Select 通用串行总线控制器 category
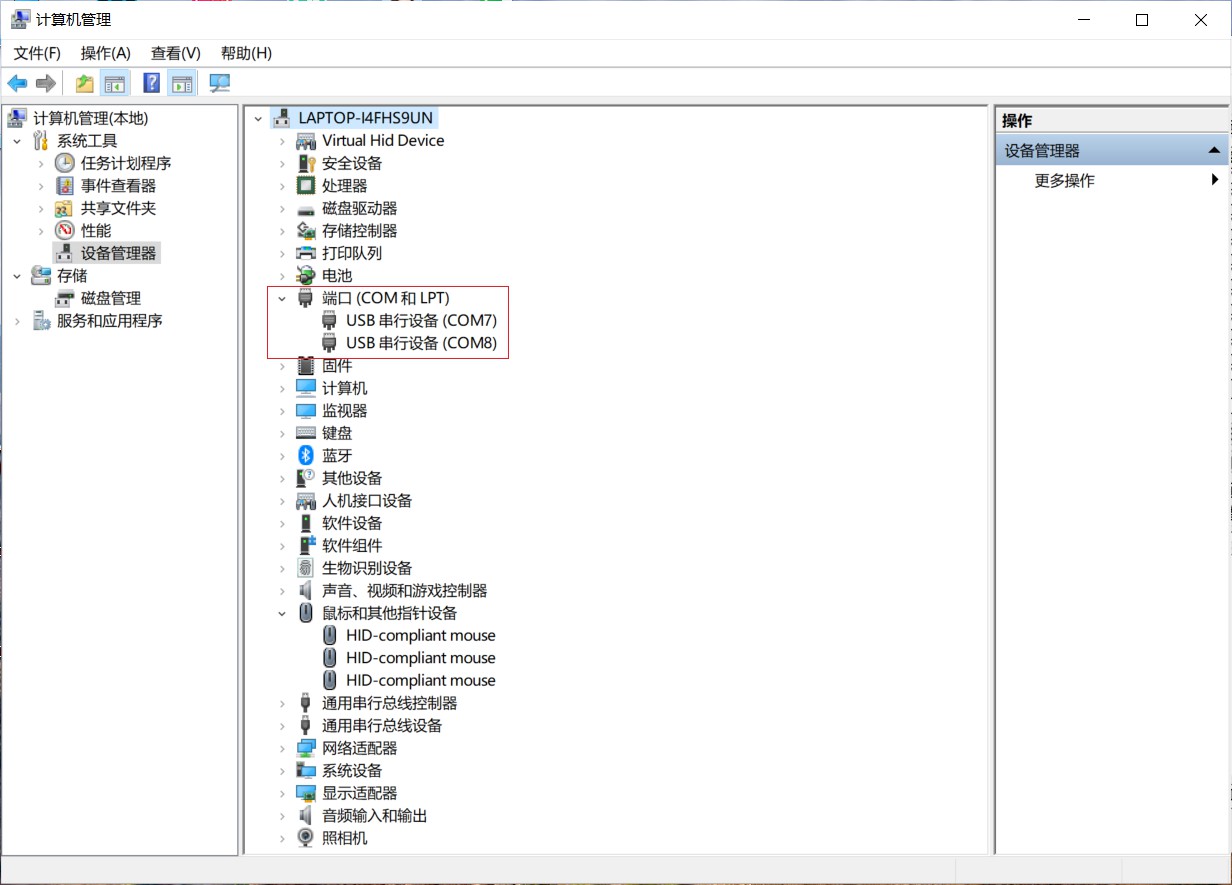The width and height of the screenshot is (1232, 885). click(390, 703)
